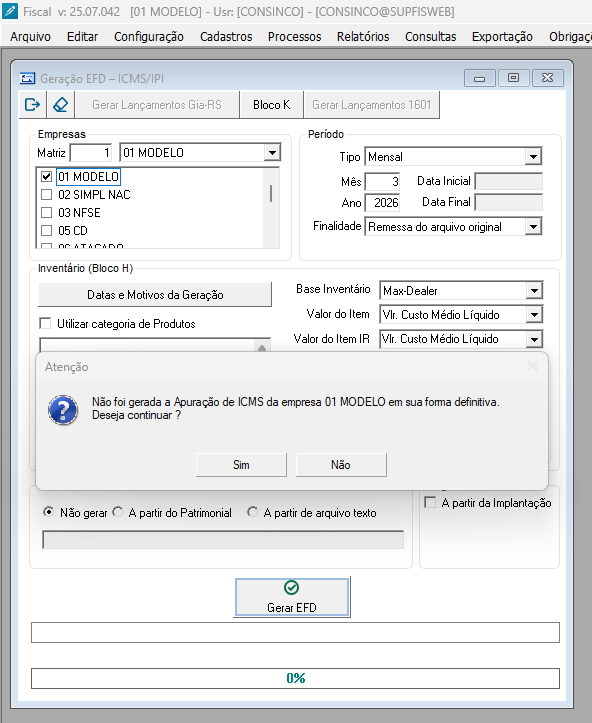The height and width of the screenshot is (723, 592).
Task: Click Não in the Atenção dialog
Action: pyautogui.click(x=341, y=465)
